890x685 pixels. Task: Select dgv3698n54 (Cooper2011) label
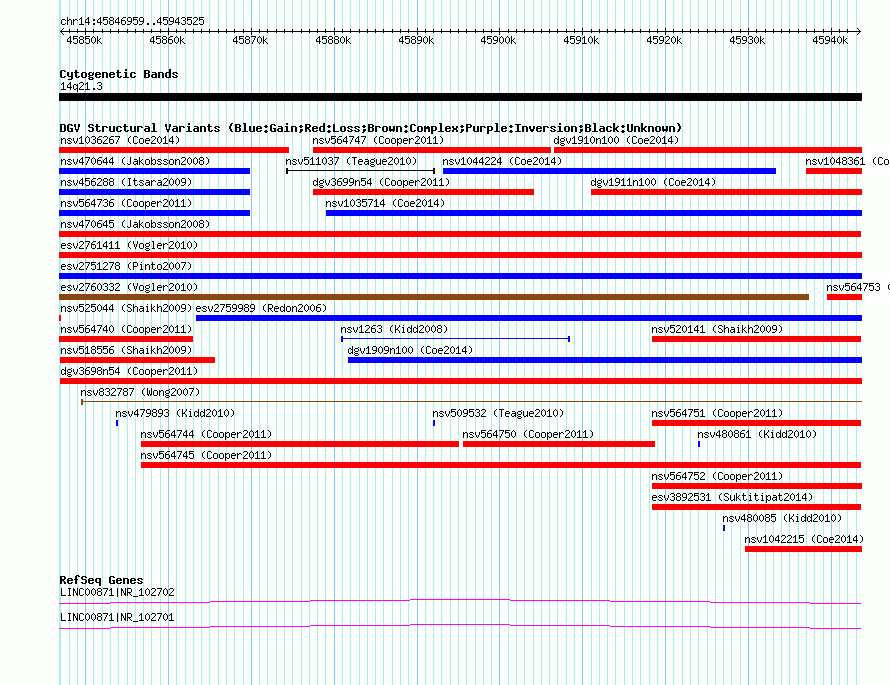pyautogui.click(x=129, y=371)
